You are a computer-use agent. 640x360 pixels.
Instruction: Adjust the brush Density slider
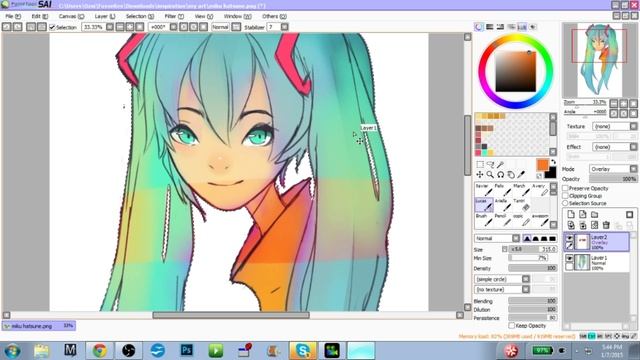pyautogui.click(x=533, y=268)
